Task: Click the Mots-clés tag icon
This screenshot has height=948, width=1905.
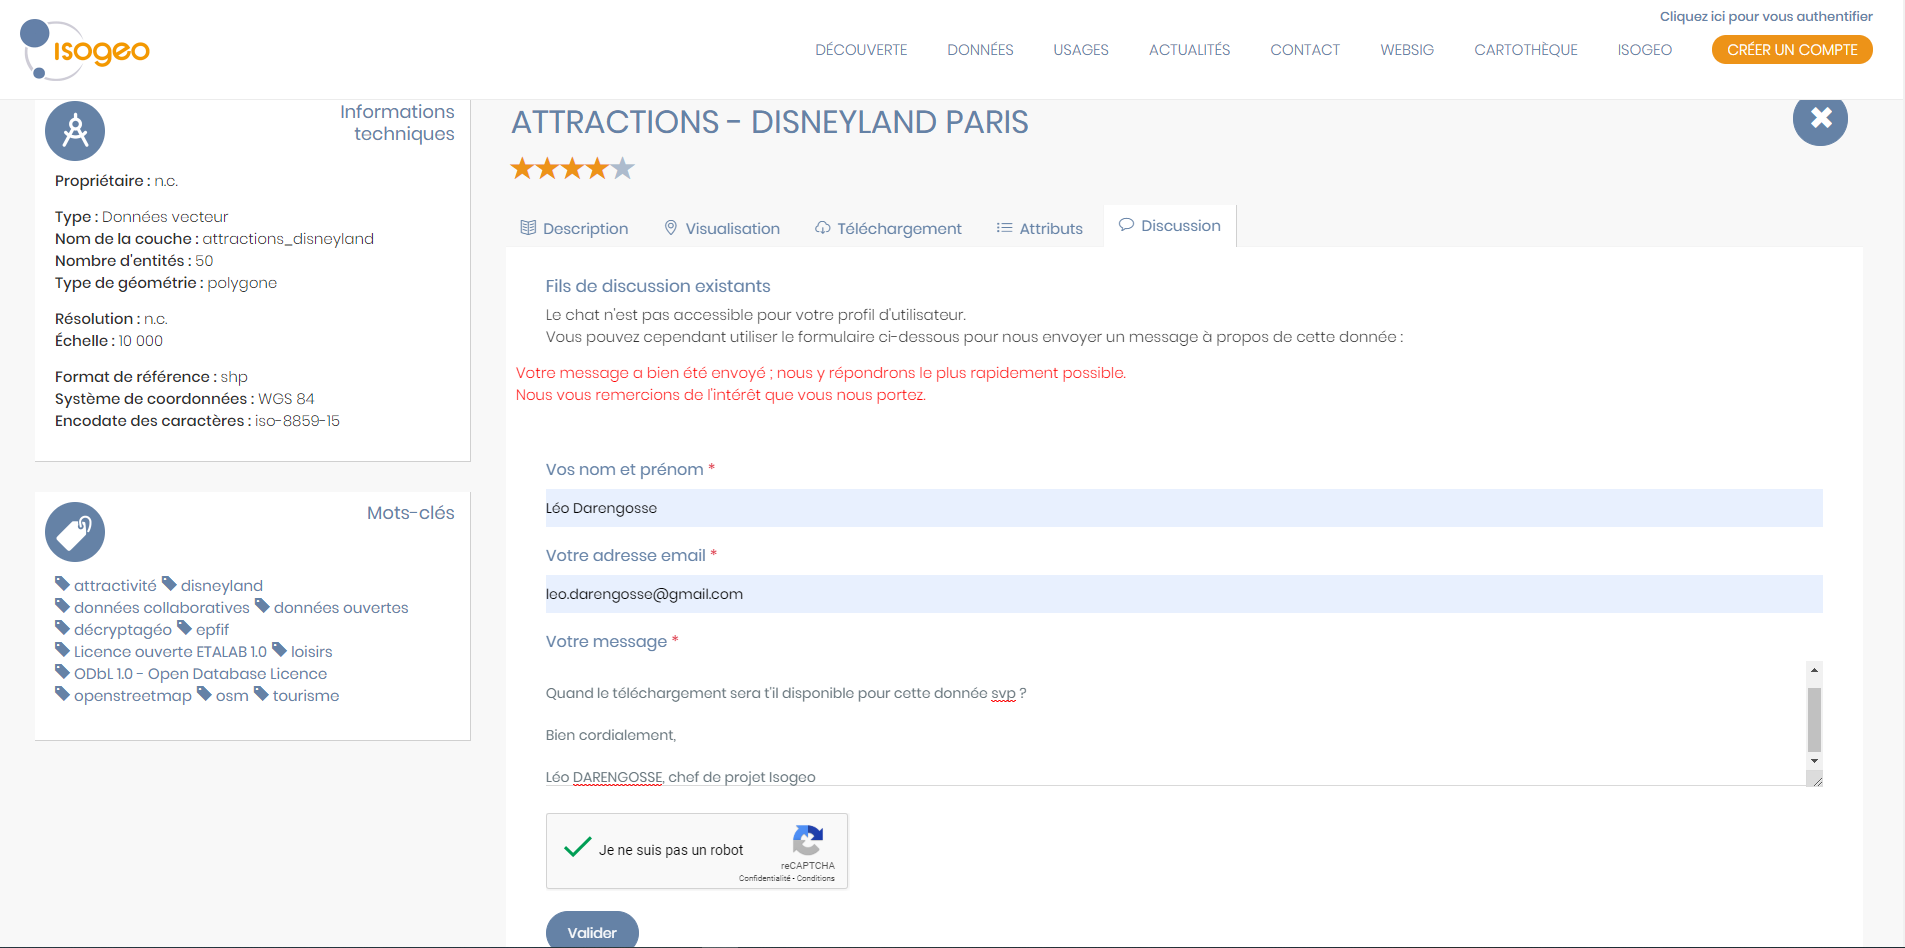Action: click(75, 532)
